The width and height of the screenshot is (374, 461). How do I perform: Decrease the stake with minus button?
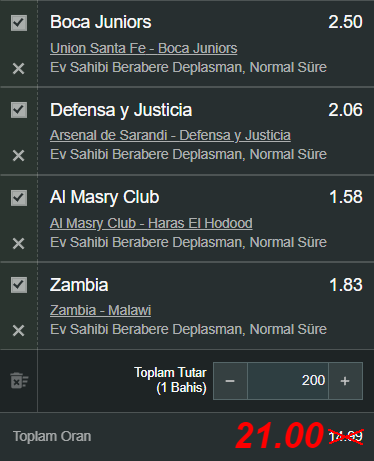(x=230, y=381)
